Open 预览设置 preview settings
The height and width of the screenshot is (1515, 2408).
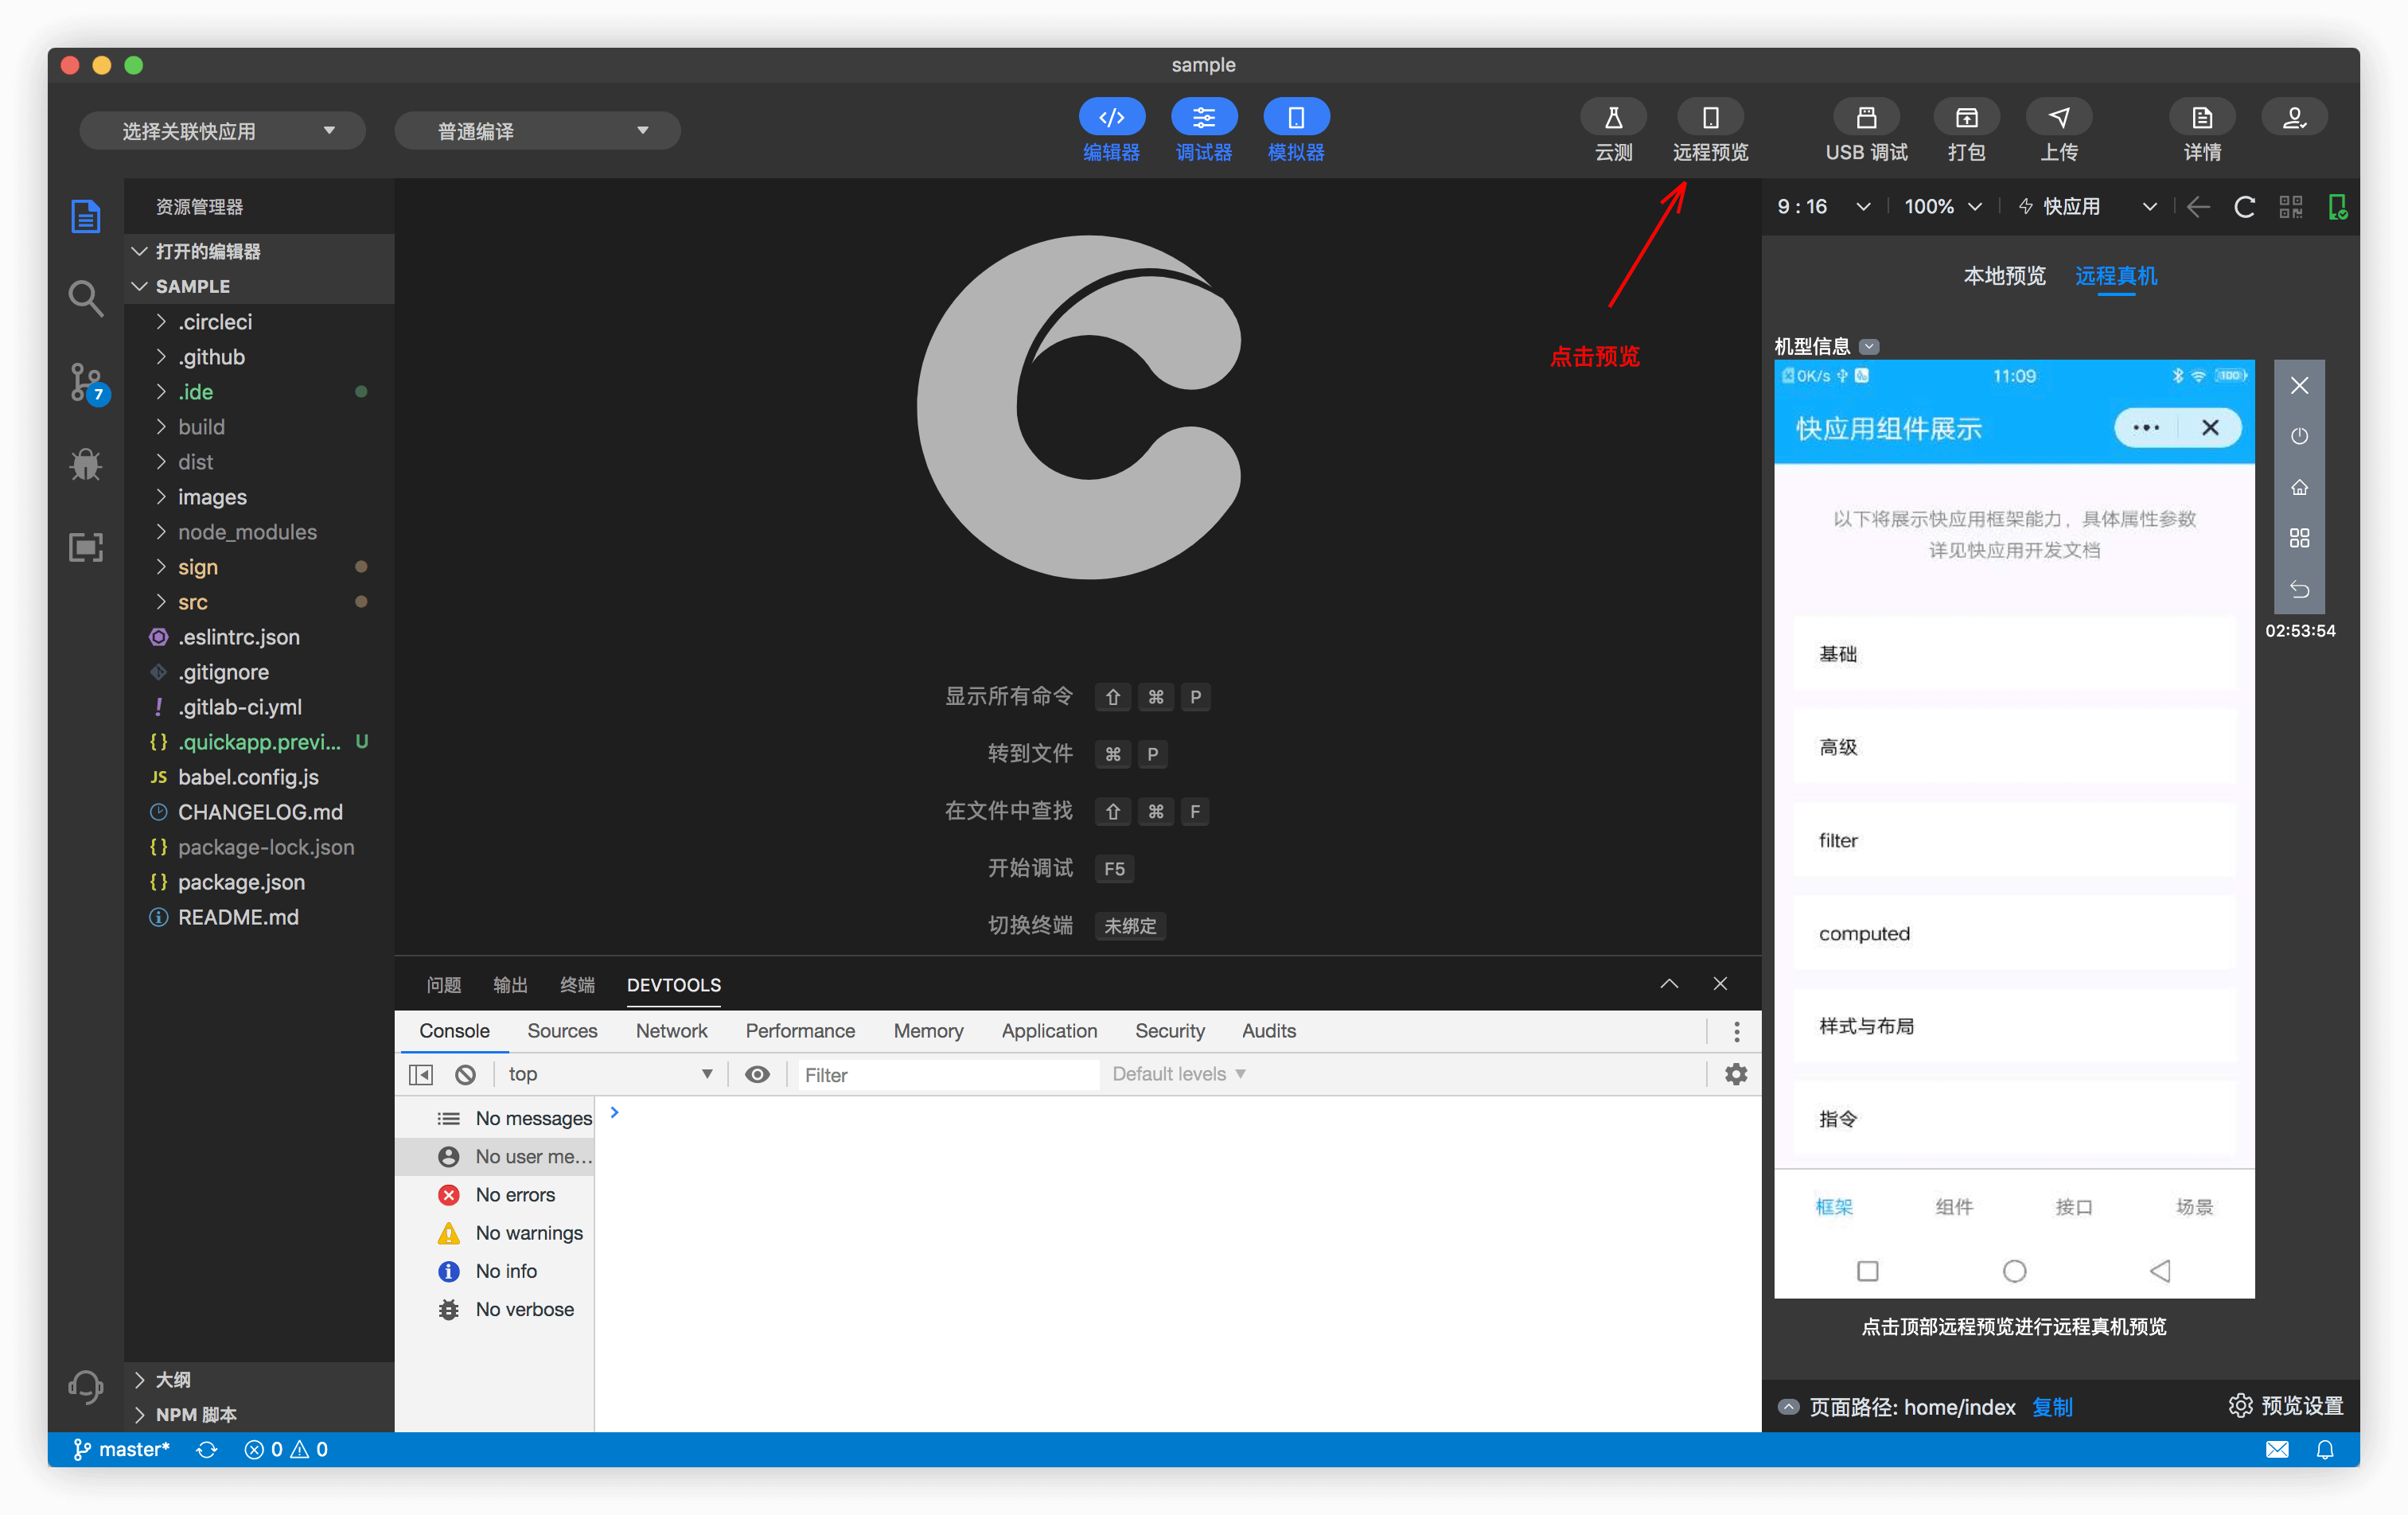2286,1406
